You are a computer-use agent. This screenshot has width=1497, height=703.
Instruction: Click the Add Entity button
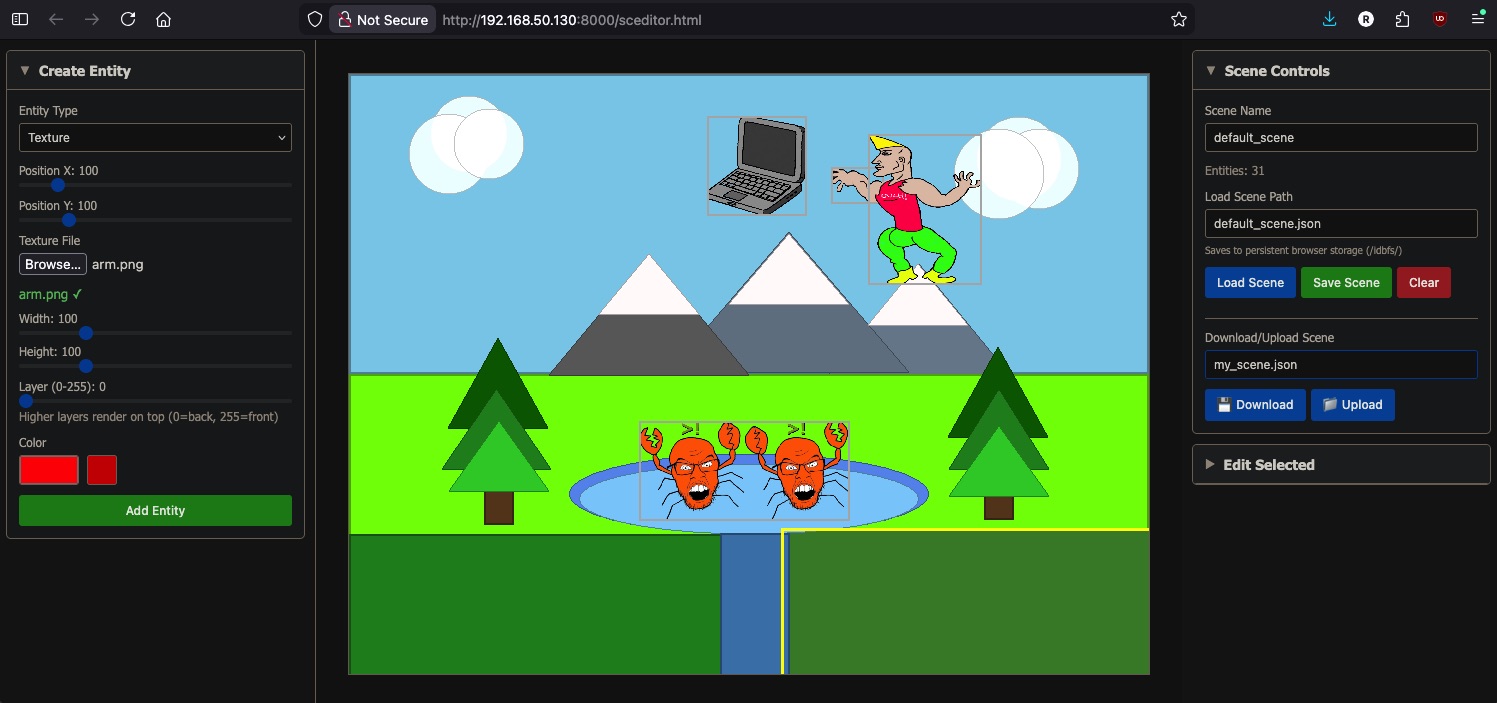tap(155, 511)
